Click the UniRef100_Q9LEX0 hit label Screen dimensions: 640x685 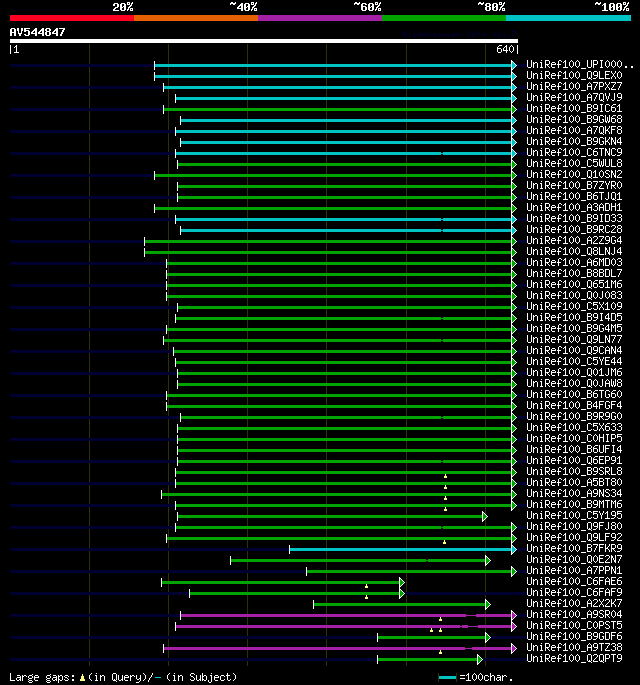pyautogui.click(x=574, y=76)
